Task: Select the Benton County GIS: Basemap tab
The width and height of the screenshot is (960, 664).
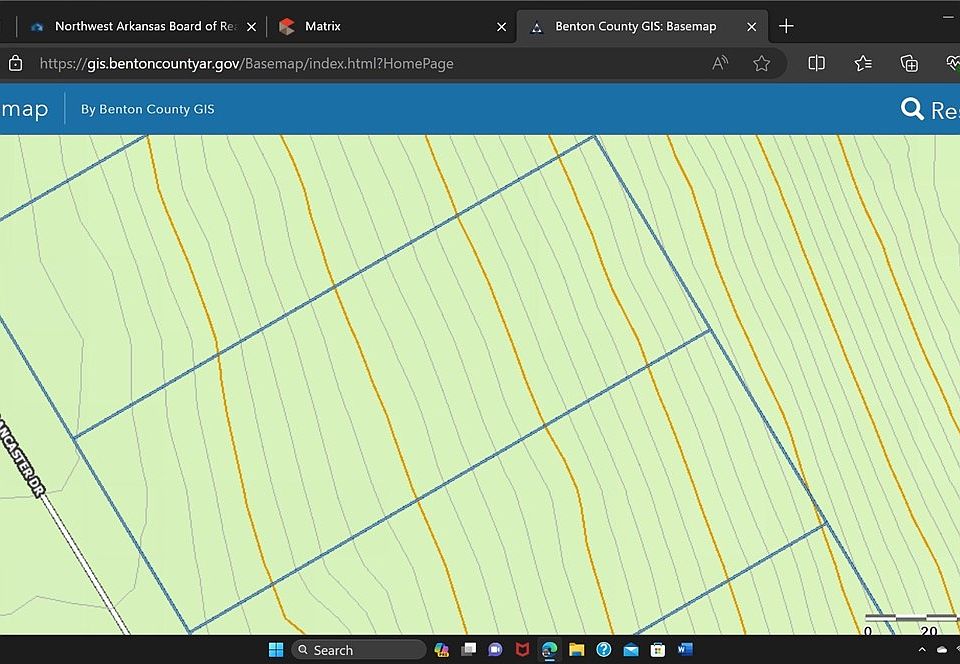Action: click(x=642, y=26)
